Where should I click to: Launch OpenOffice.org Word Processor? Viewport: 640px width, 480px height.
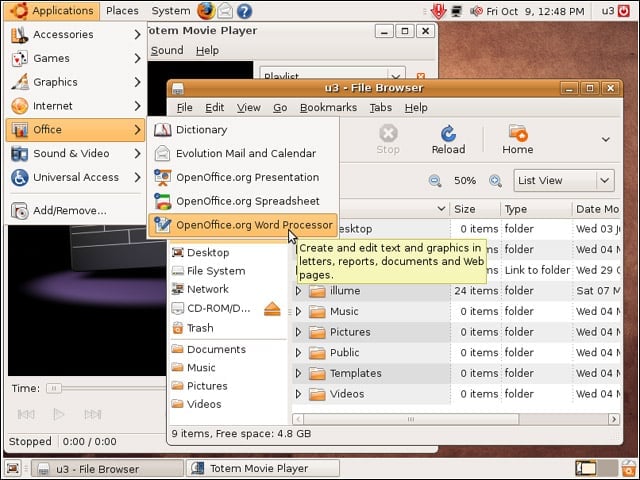(x=243, y=225)
